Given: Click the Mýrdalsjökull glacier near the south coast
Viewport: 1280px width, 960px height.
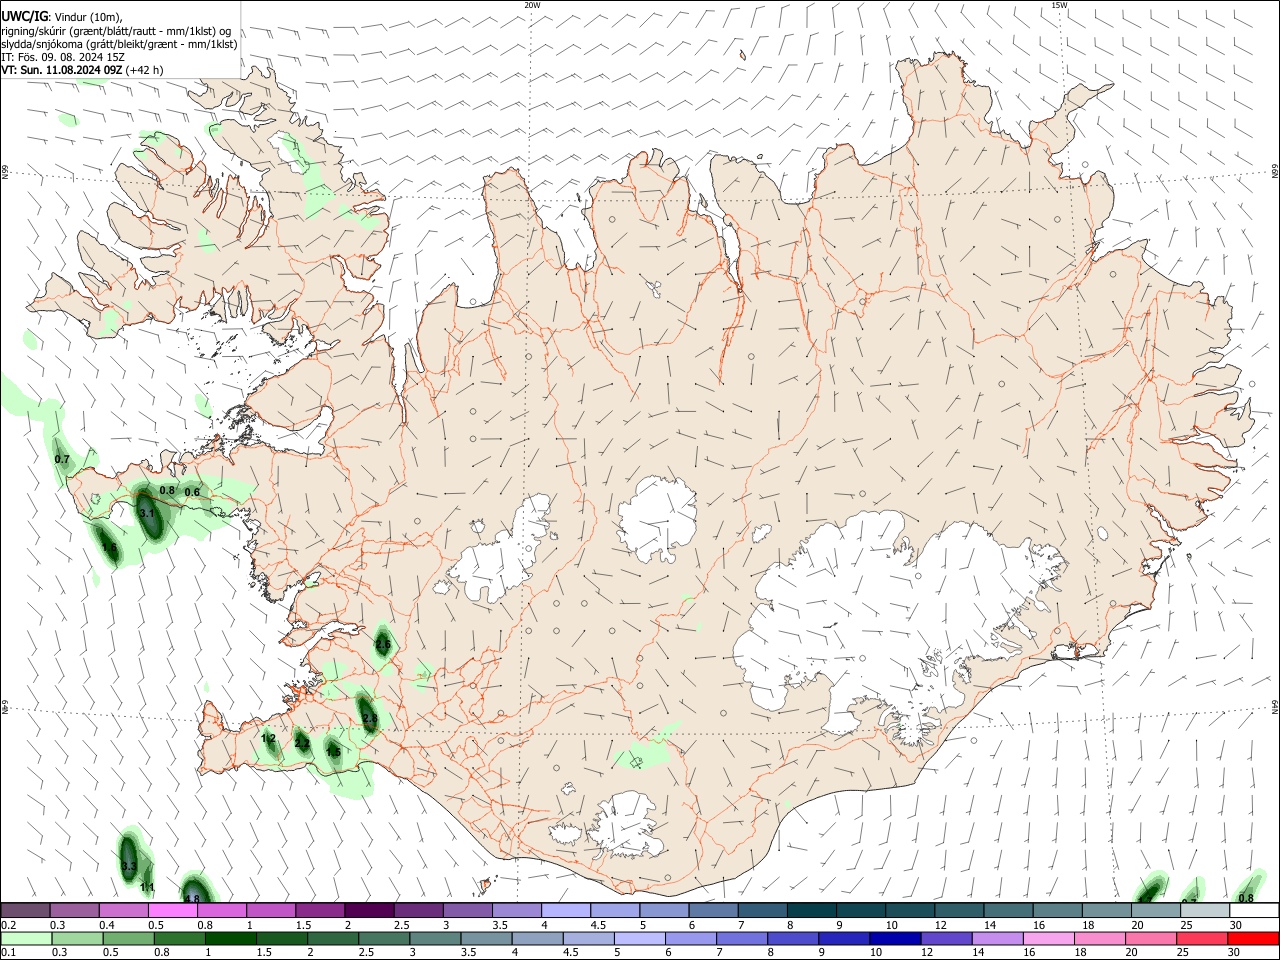Looking at the screenshot, I should [625, 826].
